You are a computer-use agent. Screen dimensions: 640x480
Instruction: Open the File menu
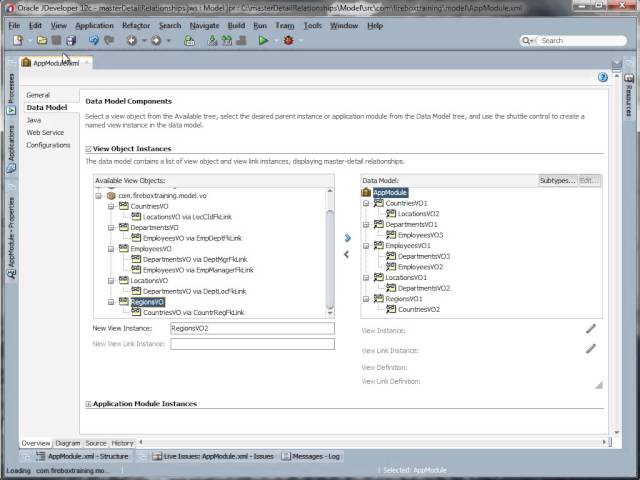pyautogui.click(x=14, y=25)
